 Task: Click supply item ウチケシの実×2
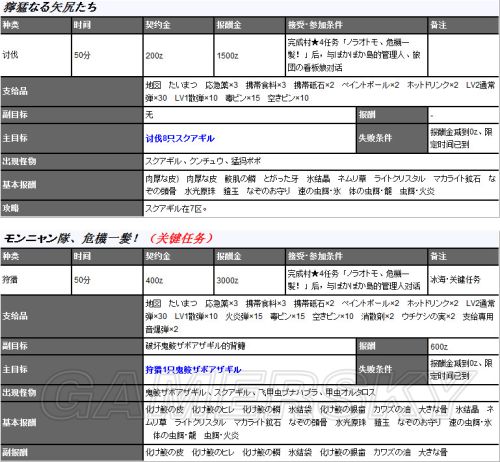pos(428,316)
